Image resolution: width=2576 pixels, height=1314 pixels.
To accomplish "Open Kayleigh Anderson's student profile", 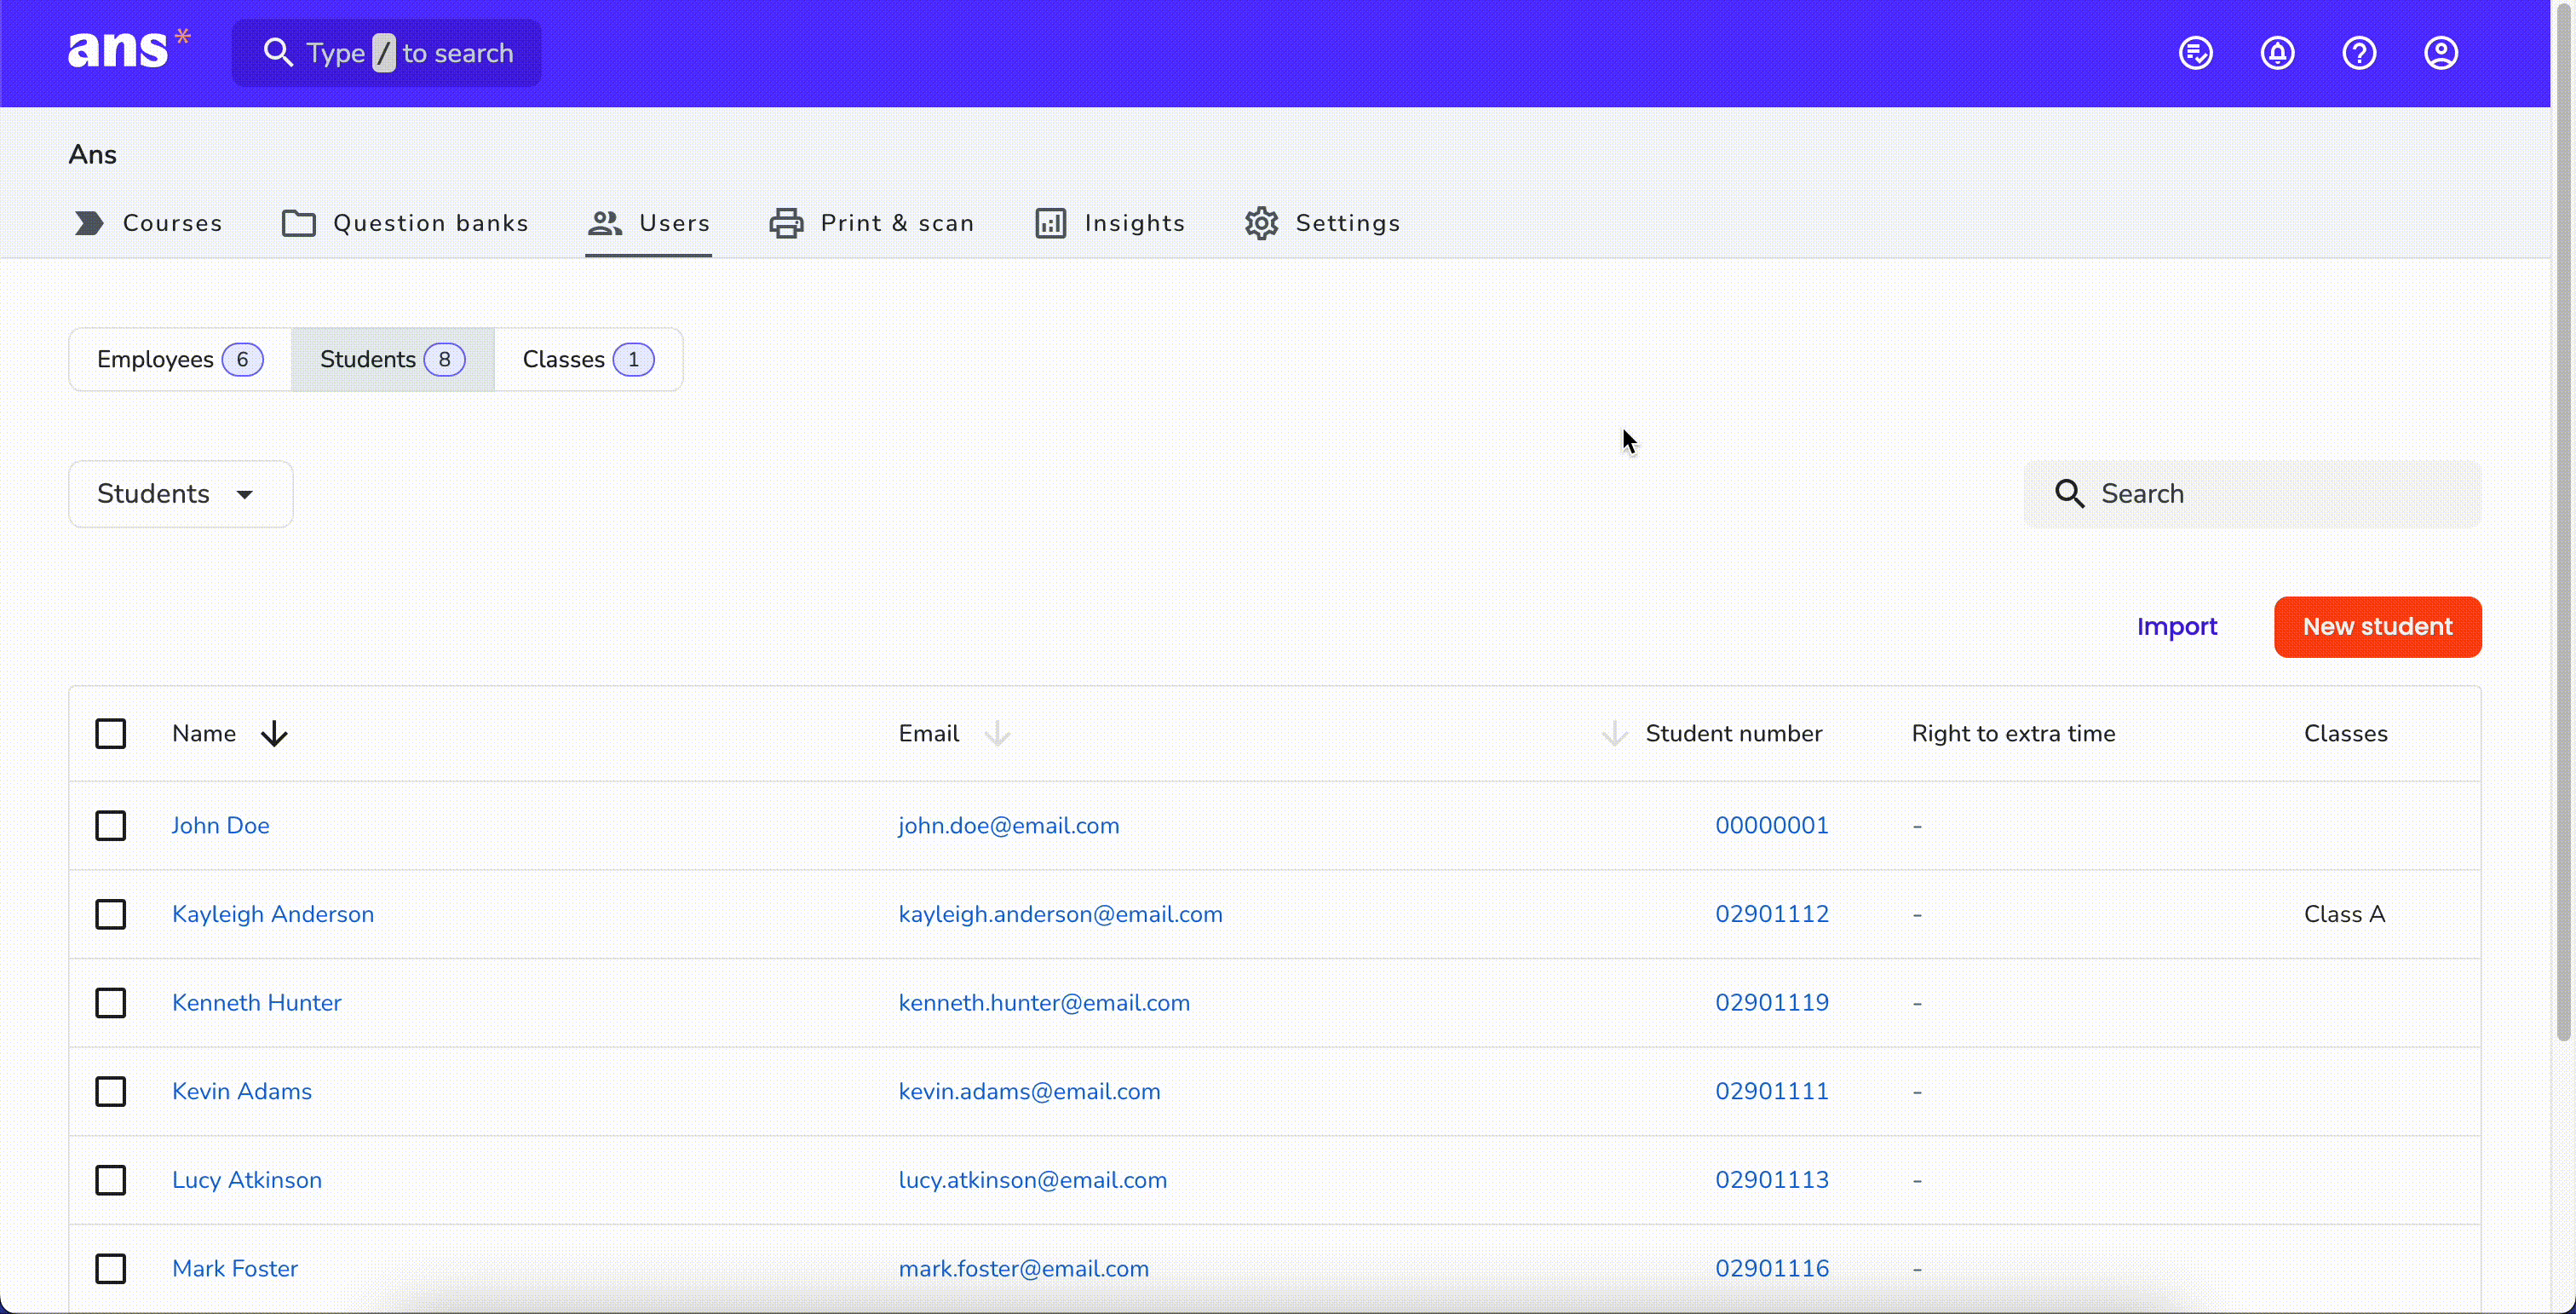I will 273,914.
